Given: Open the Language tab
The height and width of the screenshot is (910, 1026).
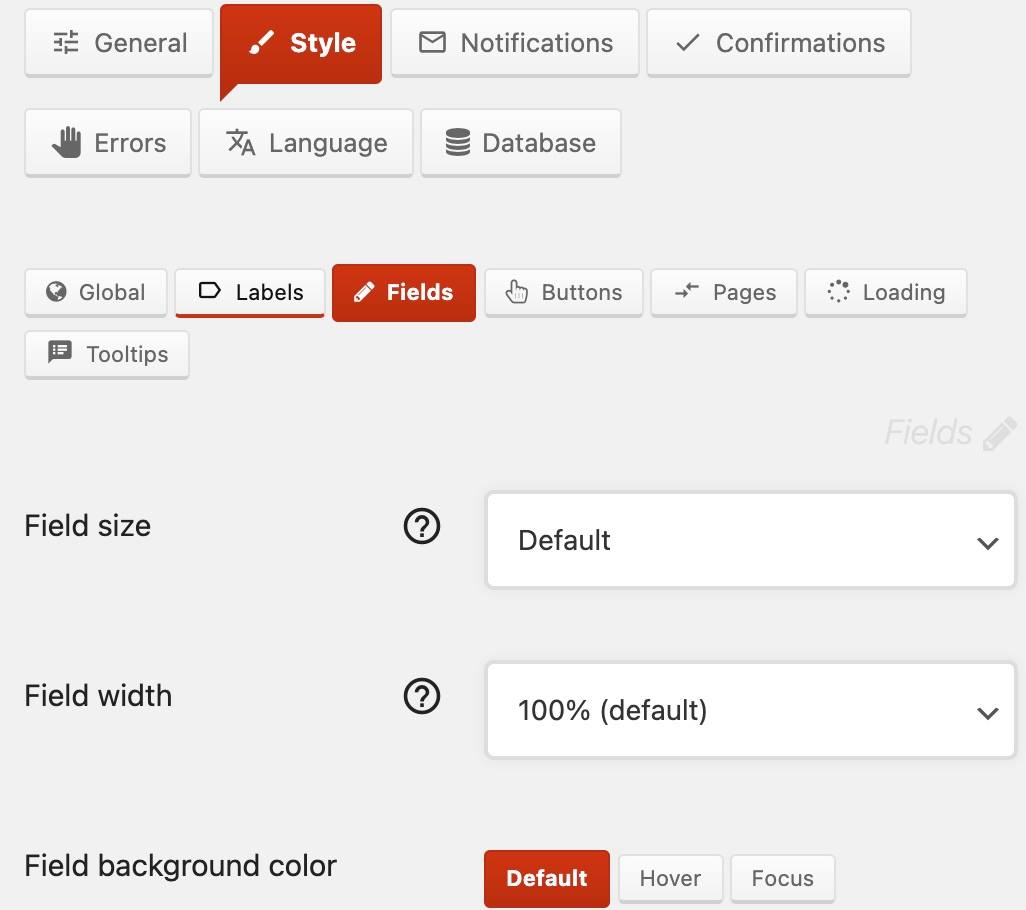Looking at the screenshot, I should (306, 143).
